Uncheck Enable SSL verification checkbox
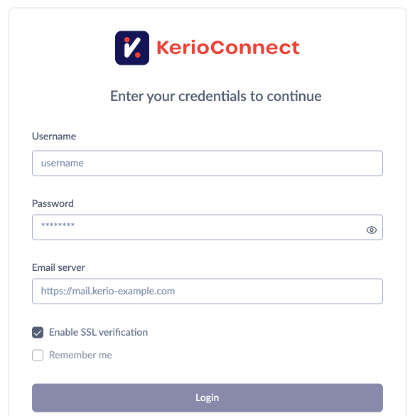416x416 pixels. pyautogui.click(x=38, y=332)
